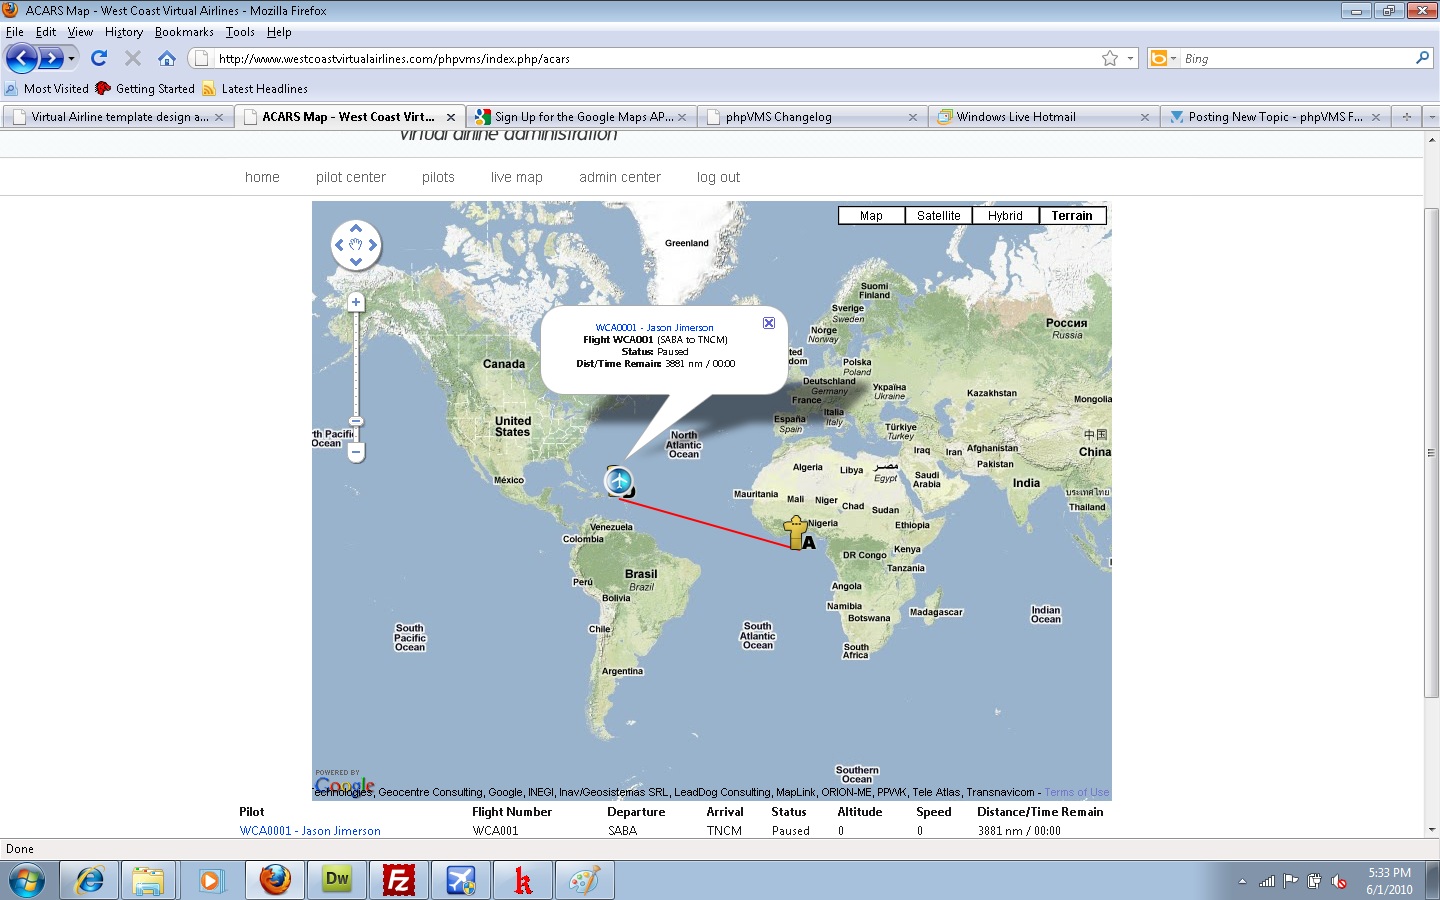Open Dreamweaver from the taskbar

tap(336, 881)
